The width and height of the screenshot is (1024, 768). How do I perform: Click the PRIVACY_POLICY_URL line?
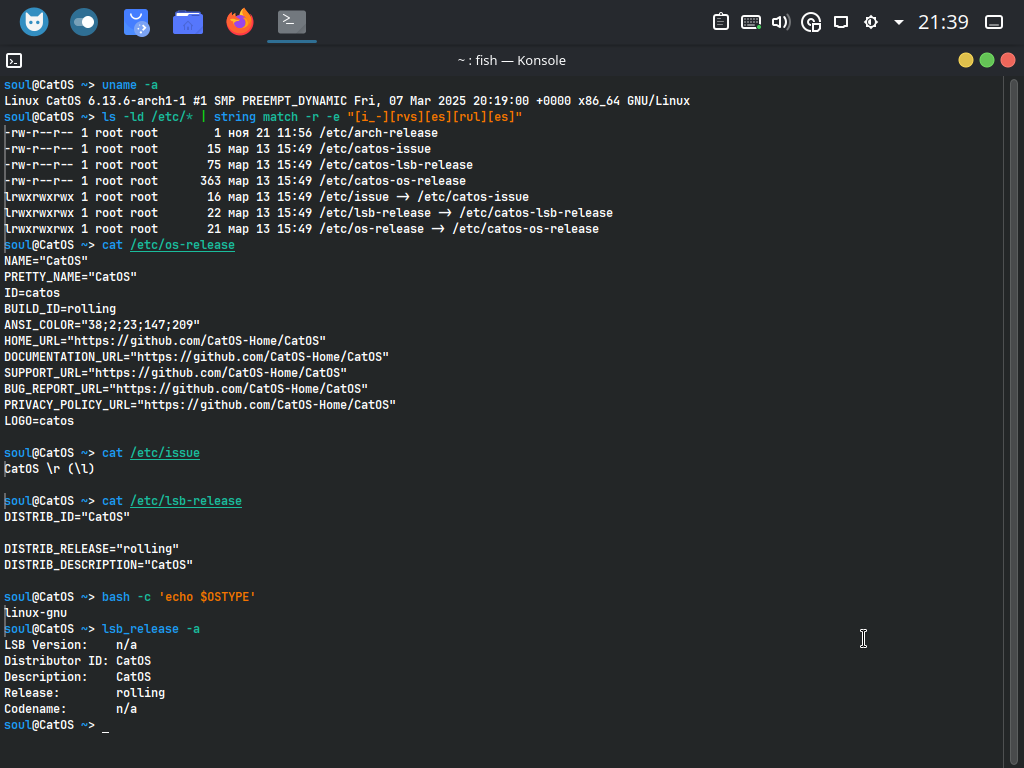click(200, 405)
